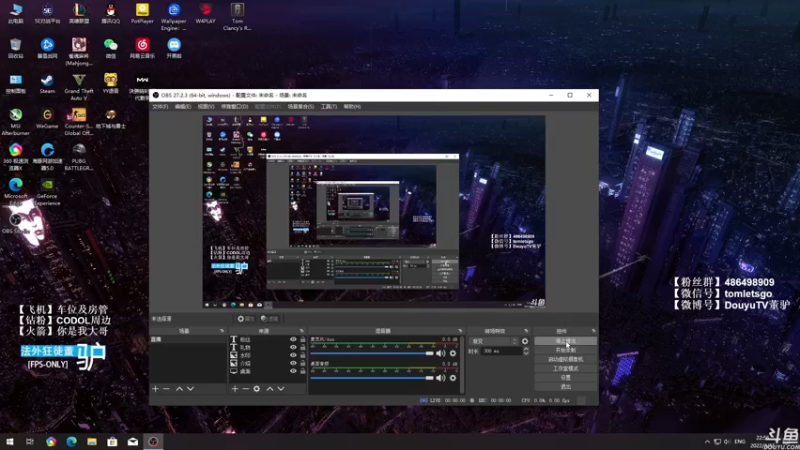Click the 开始录制 button

[x=565, y=350]
